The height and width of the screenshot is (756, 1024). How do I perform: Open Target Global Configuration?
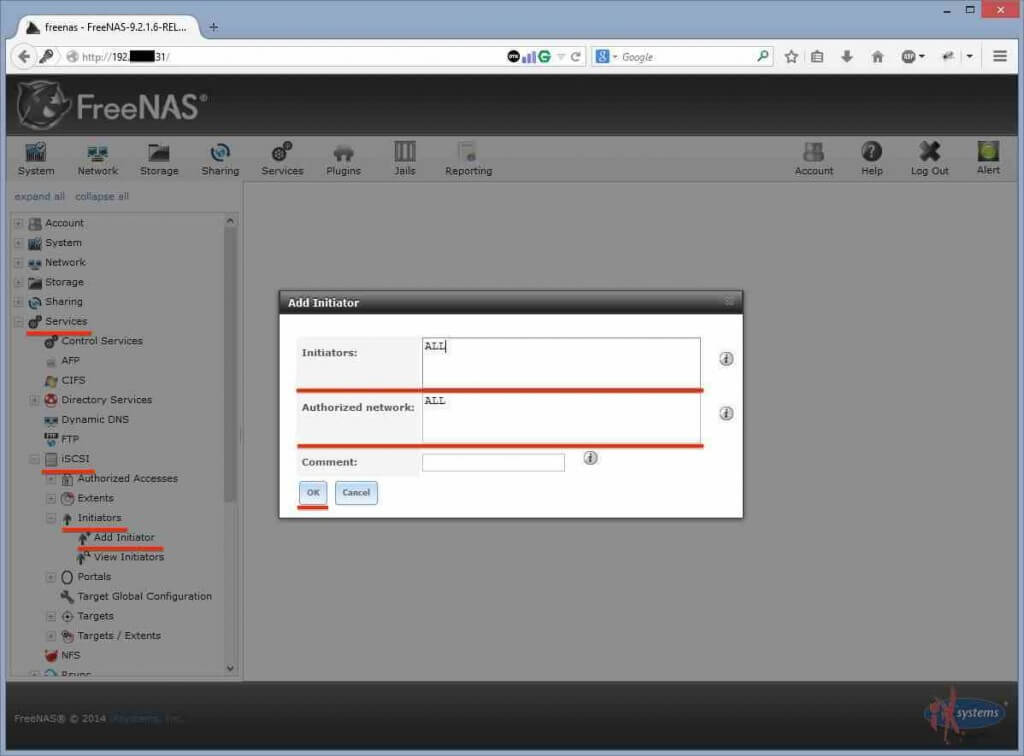coord(144,596)
